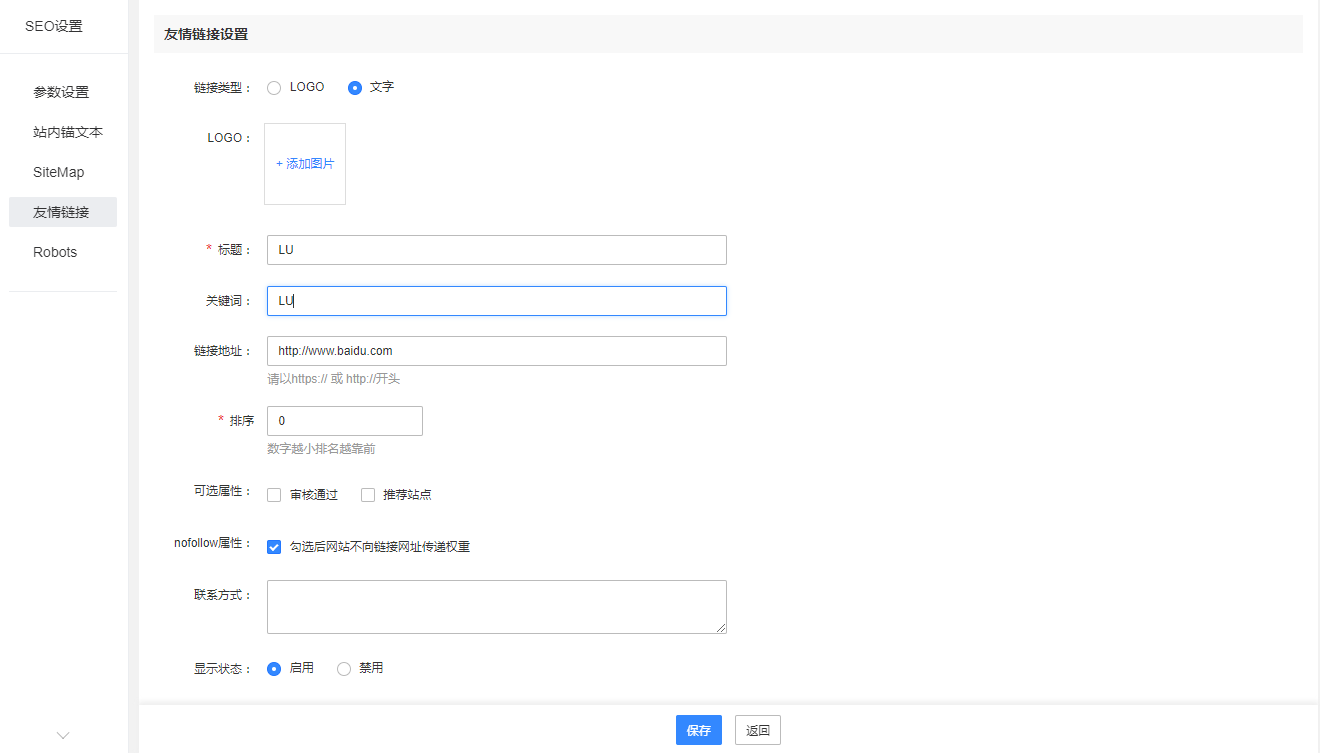Uncheck the nofollow attribute checkbox
The image size is (1320, 753).
pos(274,547)
